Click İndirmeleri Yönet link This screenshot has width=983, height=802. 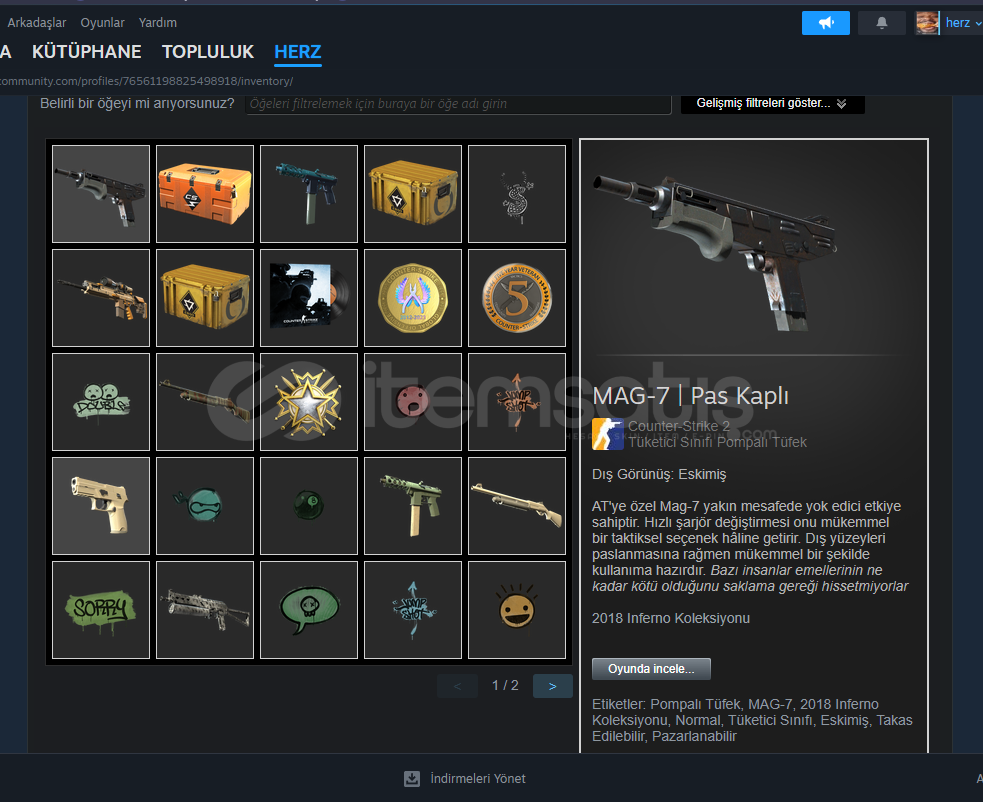pos(478,779)
